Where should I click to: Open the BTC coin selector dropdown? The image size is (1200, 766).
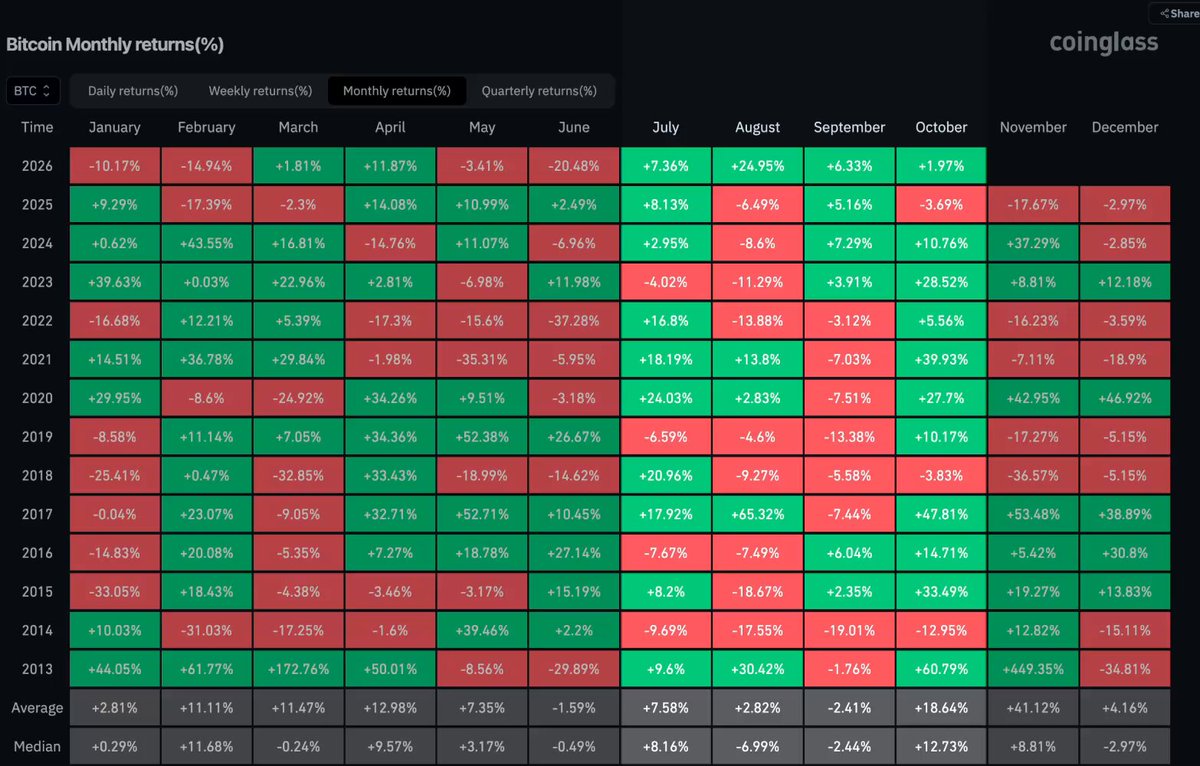[34, 91]
